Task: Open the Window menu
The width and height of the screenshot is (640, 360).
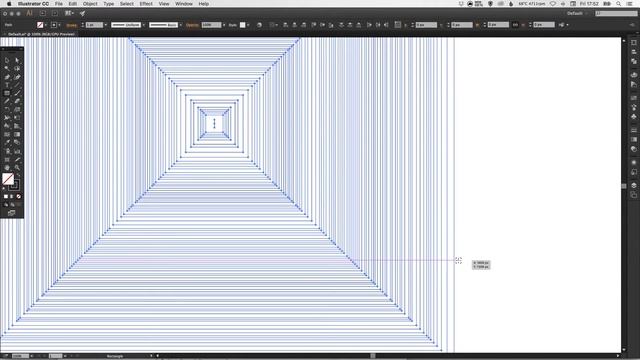Action: (184, 4)
